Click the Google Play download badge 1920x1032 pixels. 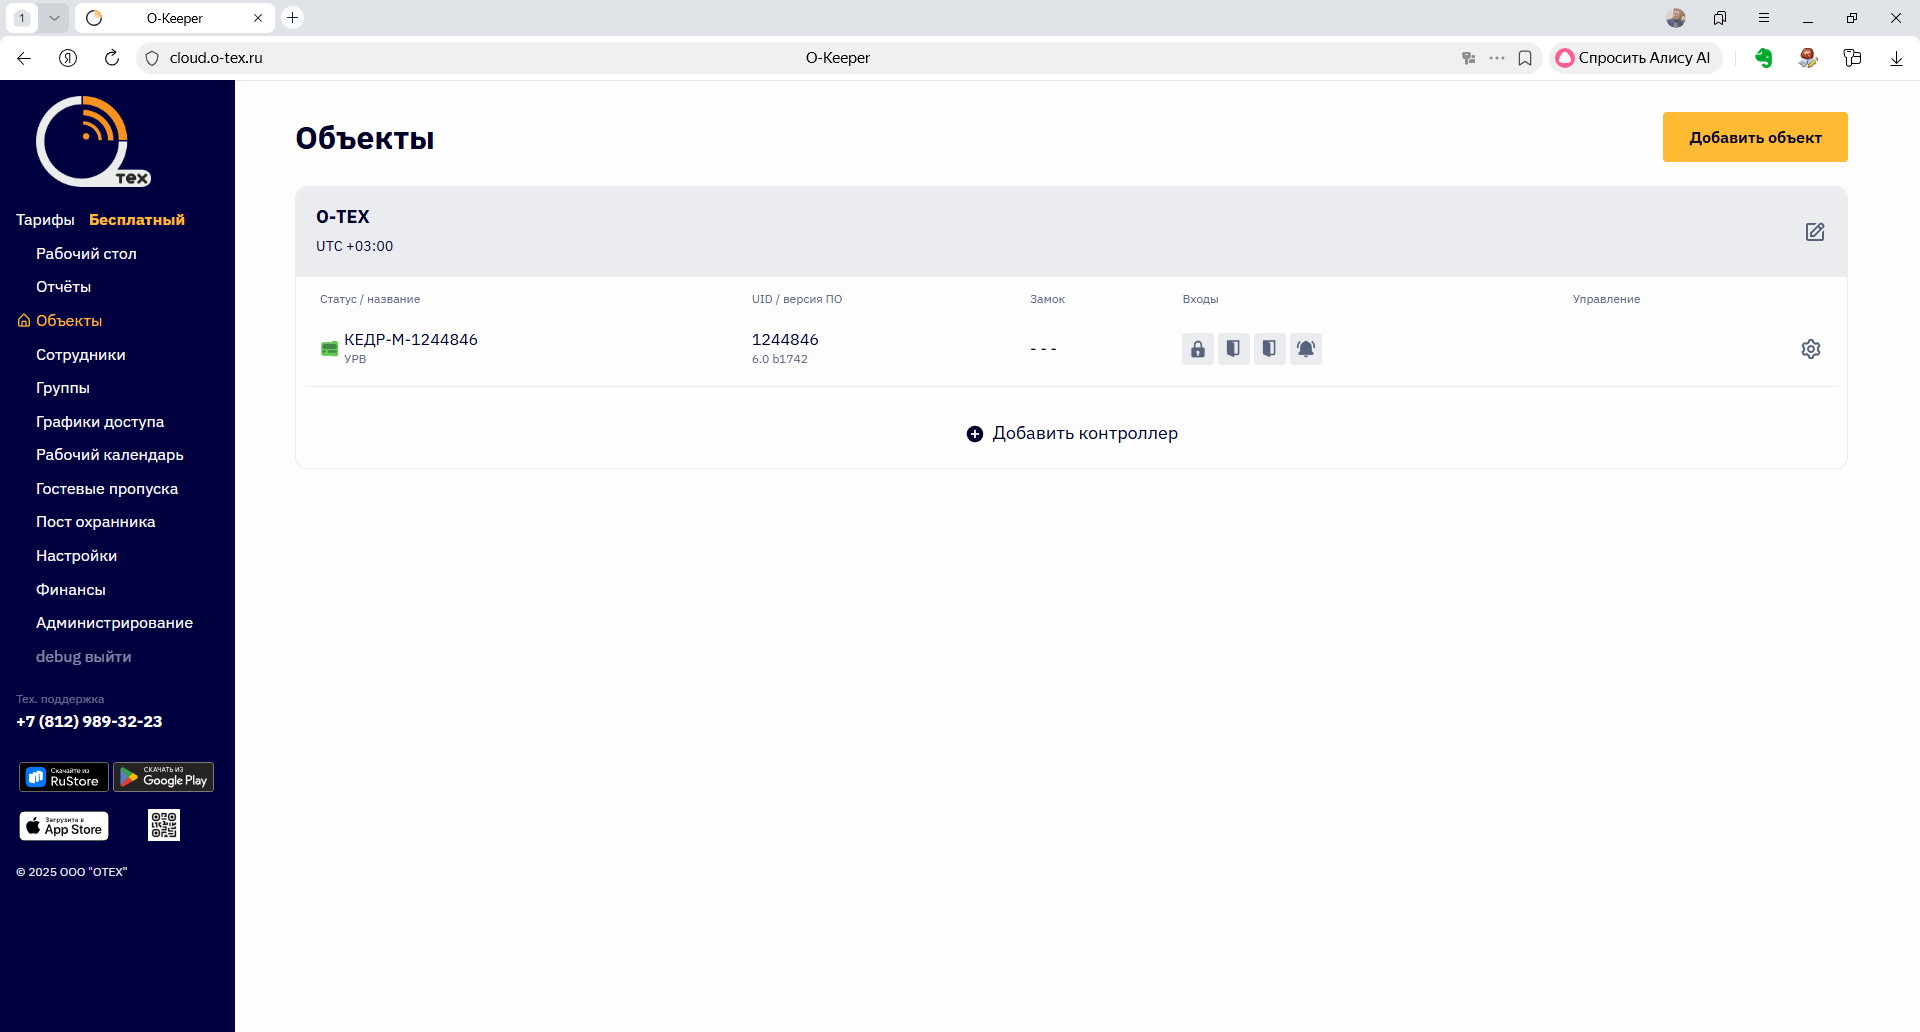[164, 777]
